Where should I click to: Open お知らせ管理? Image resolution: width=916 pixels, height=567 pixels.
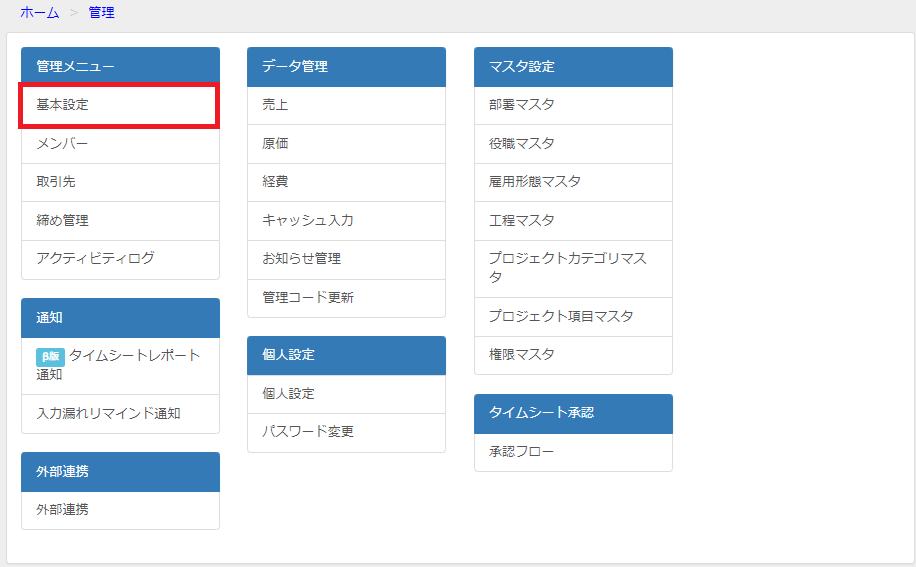coord(346,259)
